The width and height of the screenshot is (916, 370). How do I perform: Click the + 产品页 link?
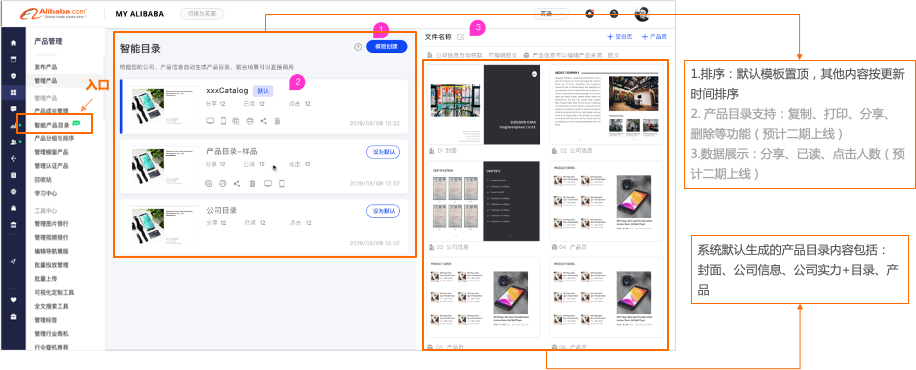point(654,37)
